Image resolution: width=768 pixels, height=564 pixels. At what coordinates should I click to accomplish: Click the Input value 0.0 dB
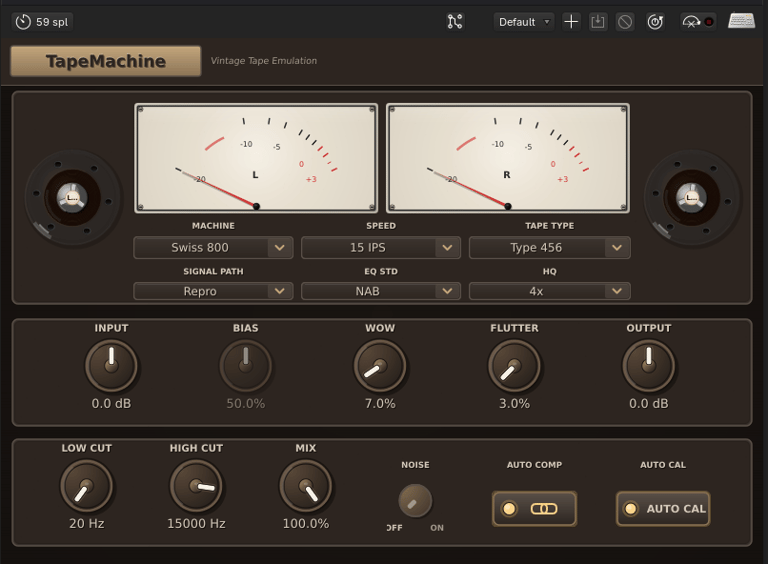coord(111,403)
